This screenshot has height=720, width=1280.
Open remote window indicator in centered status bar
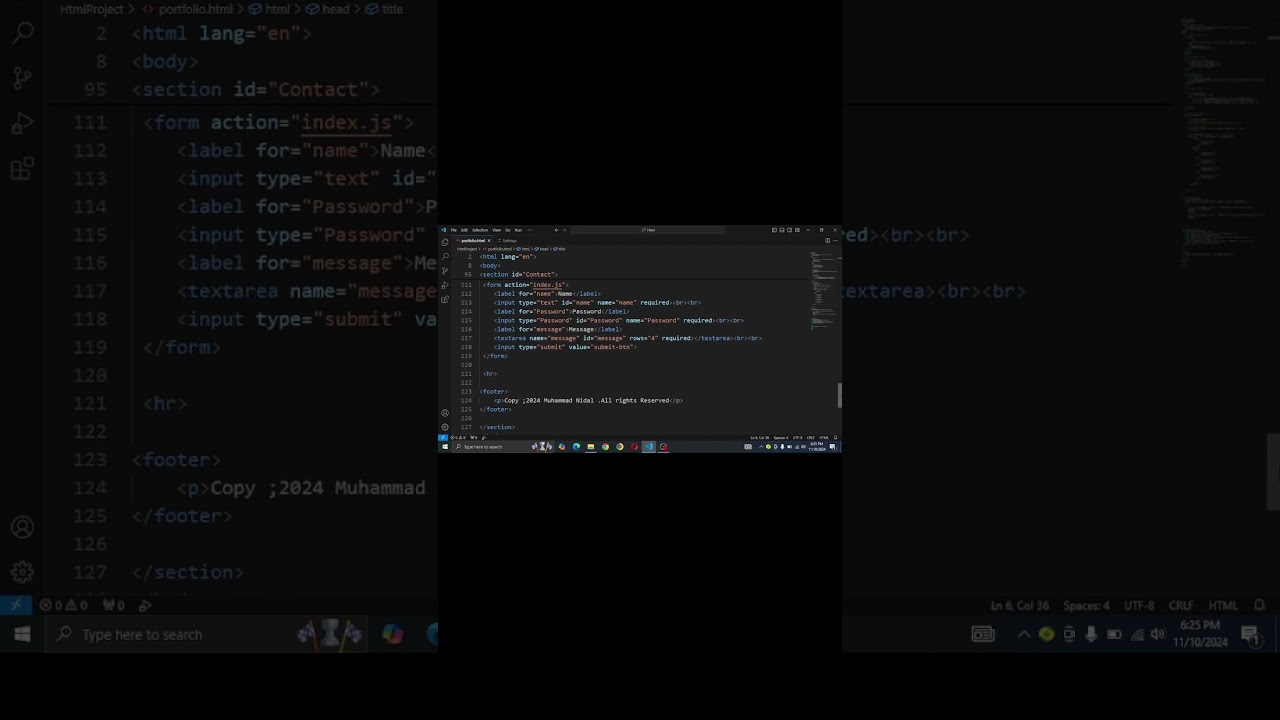pyautogui.click(x=443, y=437)
